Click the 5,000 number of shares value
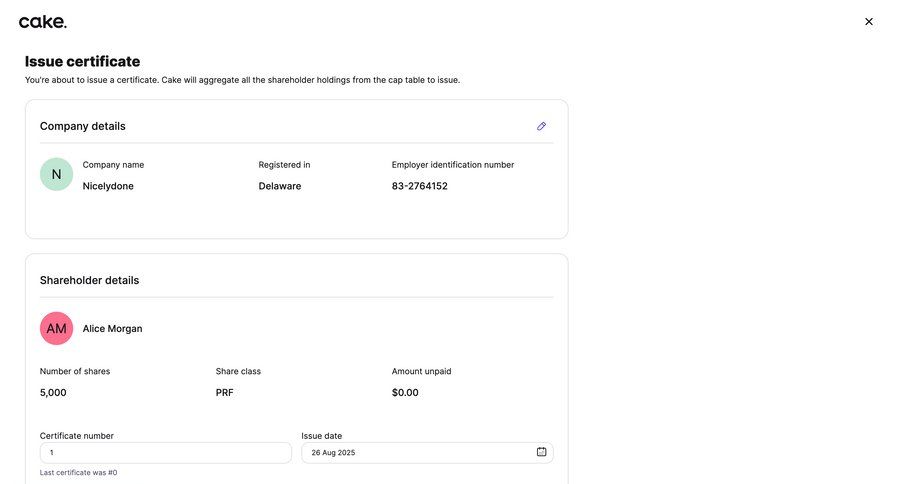The width and height of the screenshot is (900, 484). (x=53, y=393)
